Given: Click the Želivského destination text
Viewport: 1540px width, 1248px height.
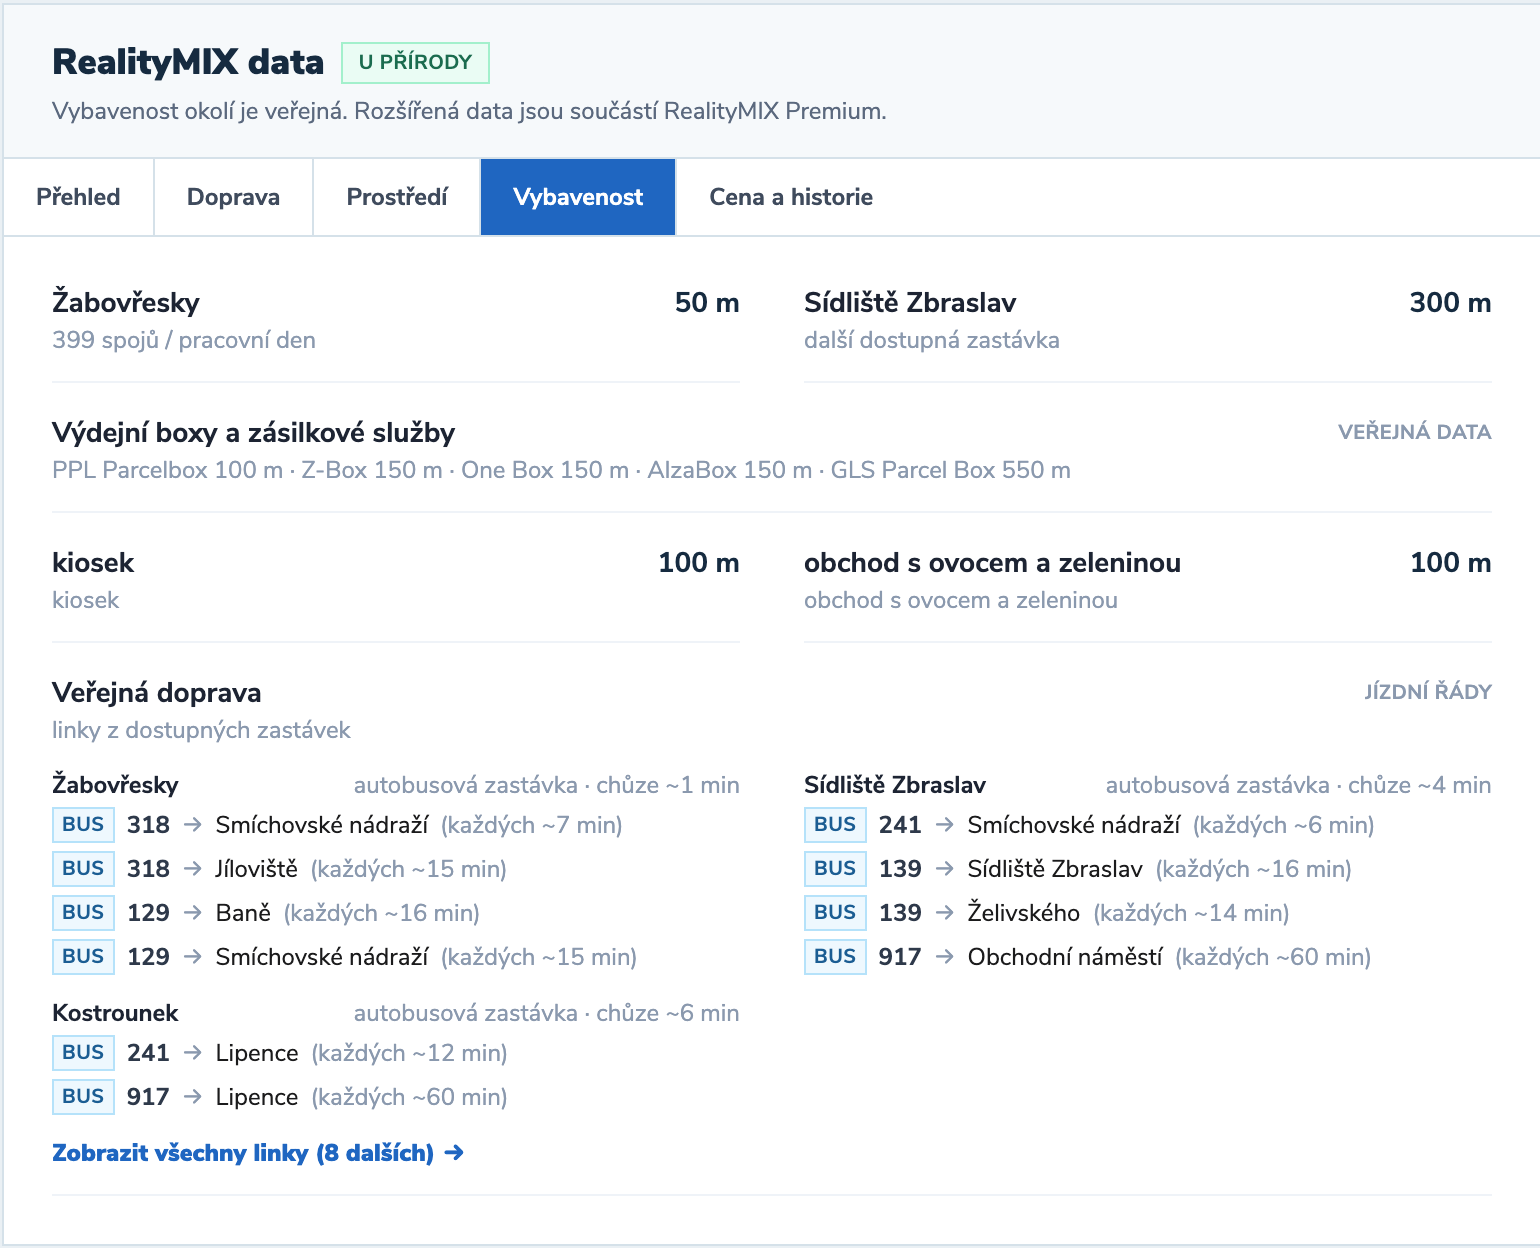Looking at the screenshot, I should (x=1024, y=913).
